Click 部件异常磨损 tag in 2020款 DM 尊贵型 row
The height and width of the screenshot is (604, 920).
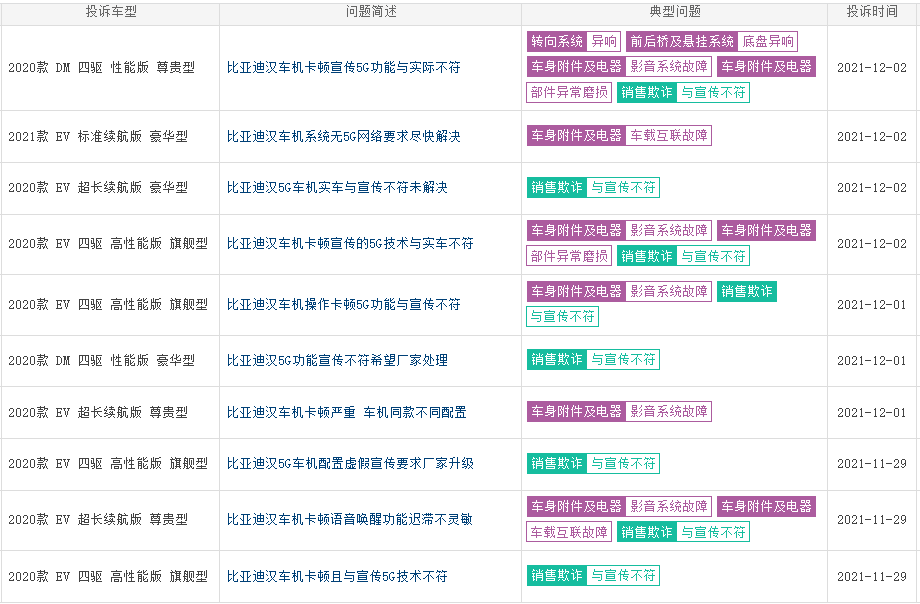(569, 92)
